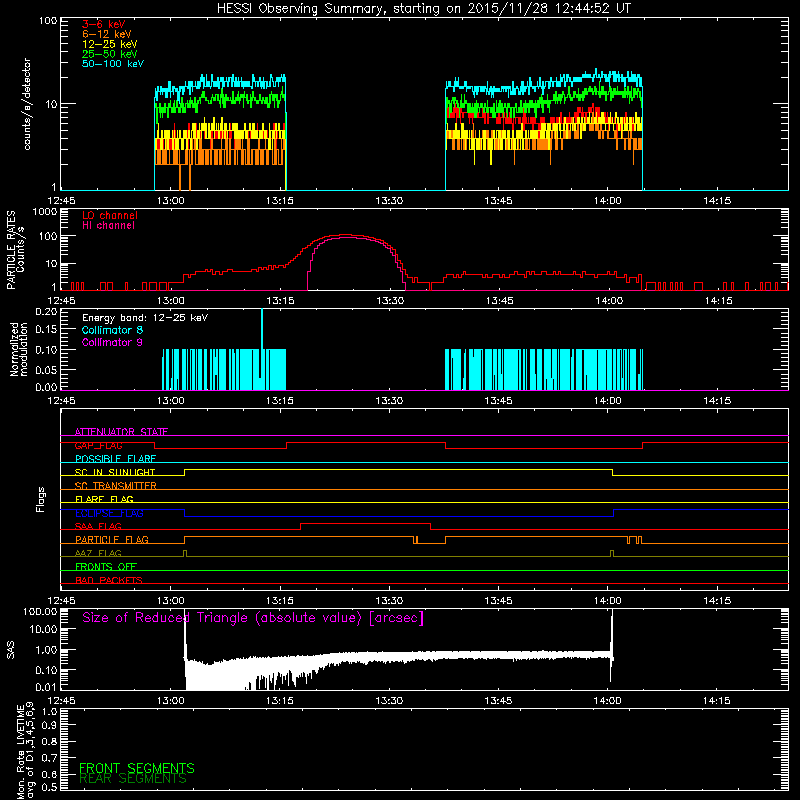Image resolution: width=800 pixels, height=800 pixels.
Task: Click the SC_IN_SUNLIGHT flag label
Action: click(115, 472)
